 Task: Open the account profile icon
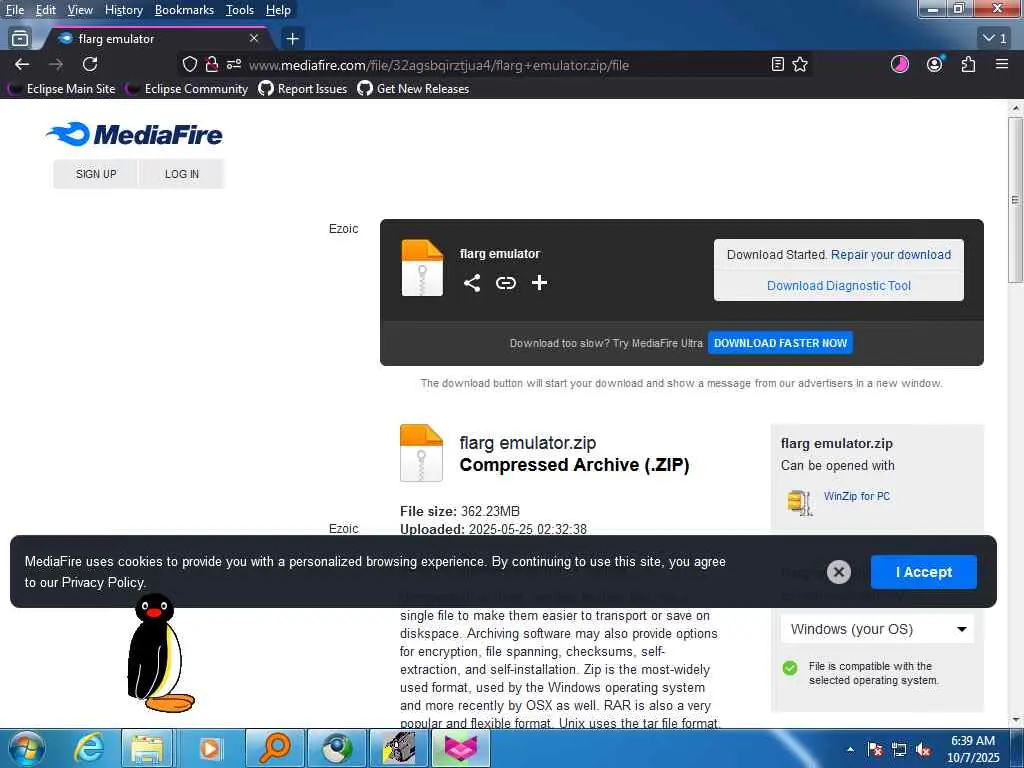coord(935,64)
